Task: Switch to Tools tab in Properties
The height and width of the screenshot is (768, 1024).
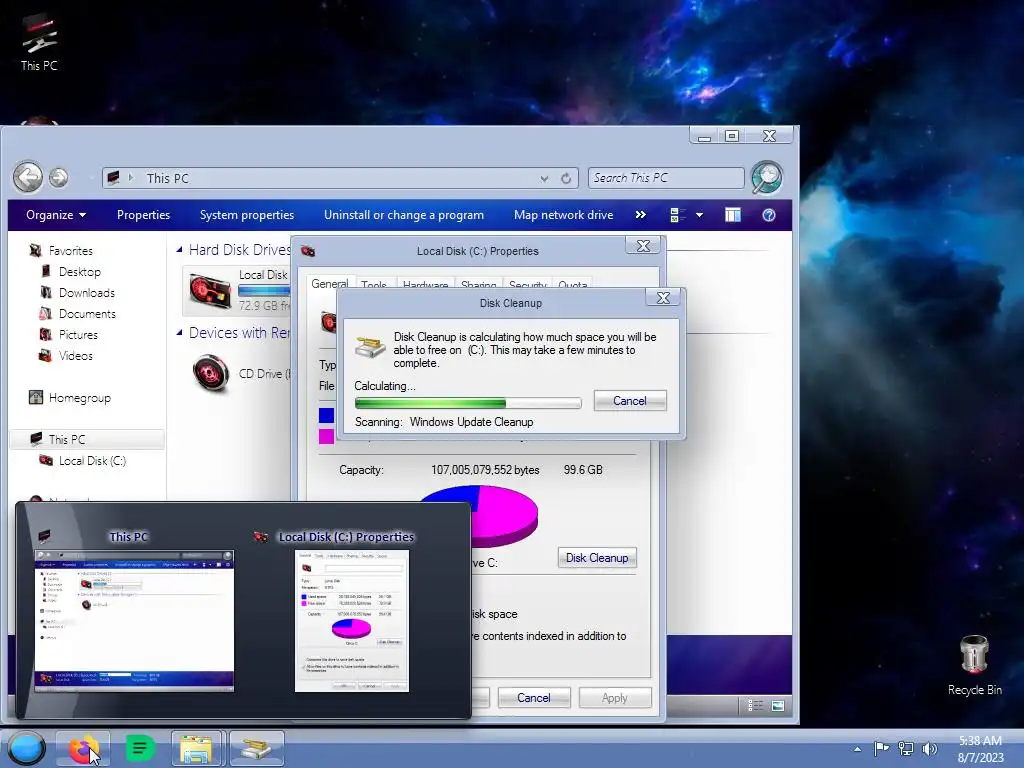Action: click(x=374, y=285)
